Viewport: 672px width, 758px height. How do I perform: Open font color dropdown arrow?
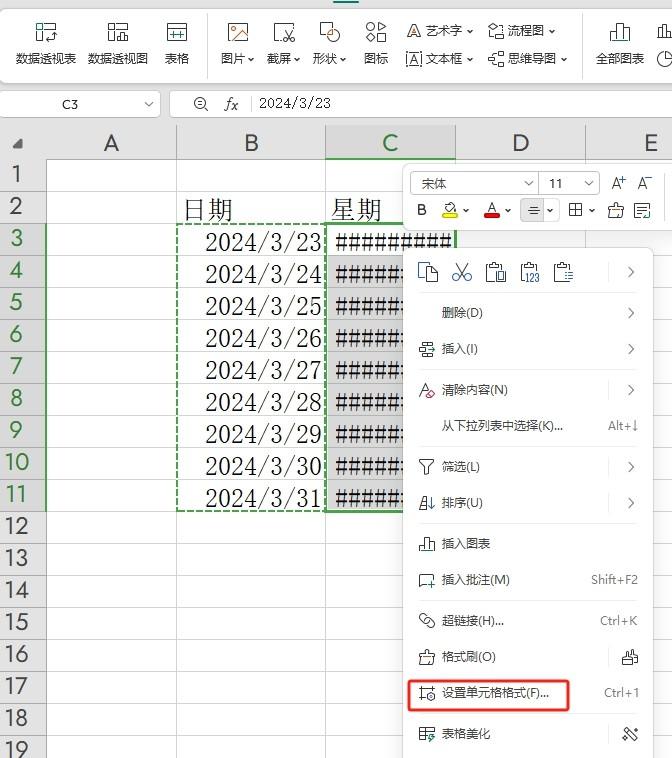(508, 211)
